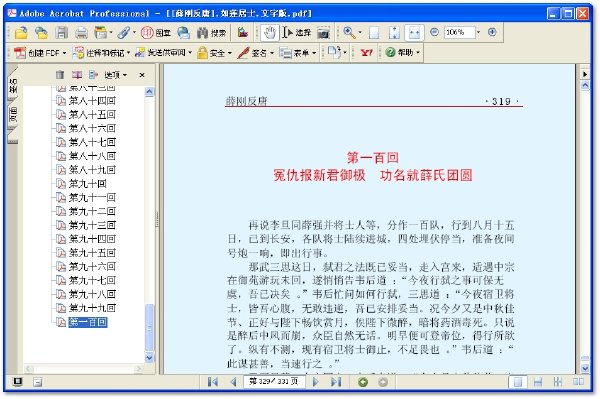Image resolution: width=600 pixels, height=399 pixels.
Task: Go to first page arrow
Action: [213, 382]
